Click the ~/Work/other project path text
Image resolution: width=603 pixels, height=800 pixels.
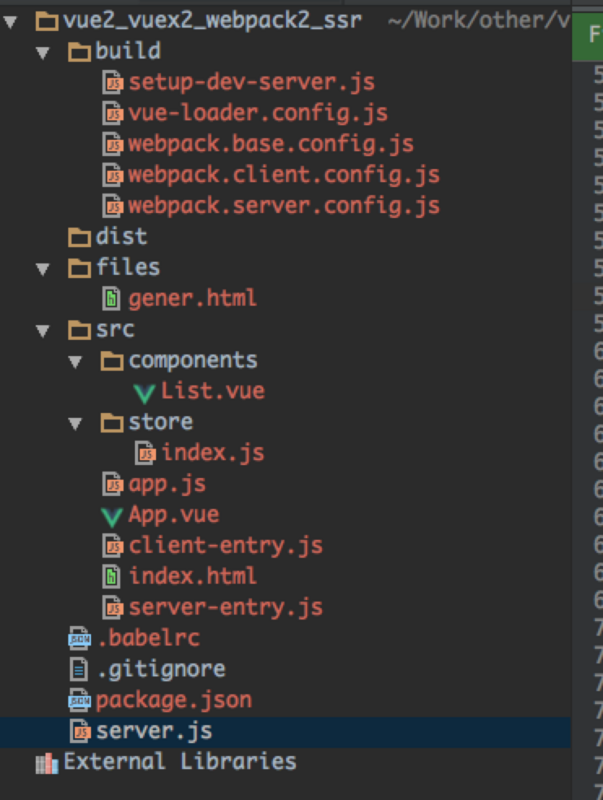click(479, 21)
